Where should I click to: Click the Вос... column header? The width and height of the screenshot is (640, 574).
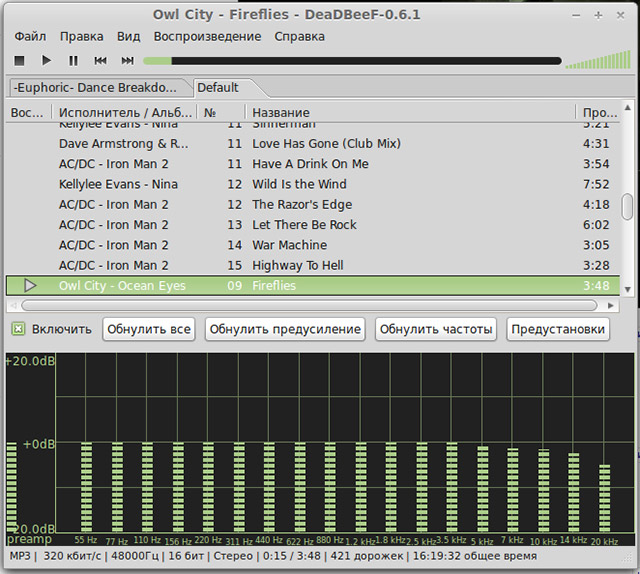click(x=28, y=112)
